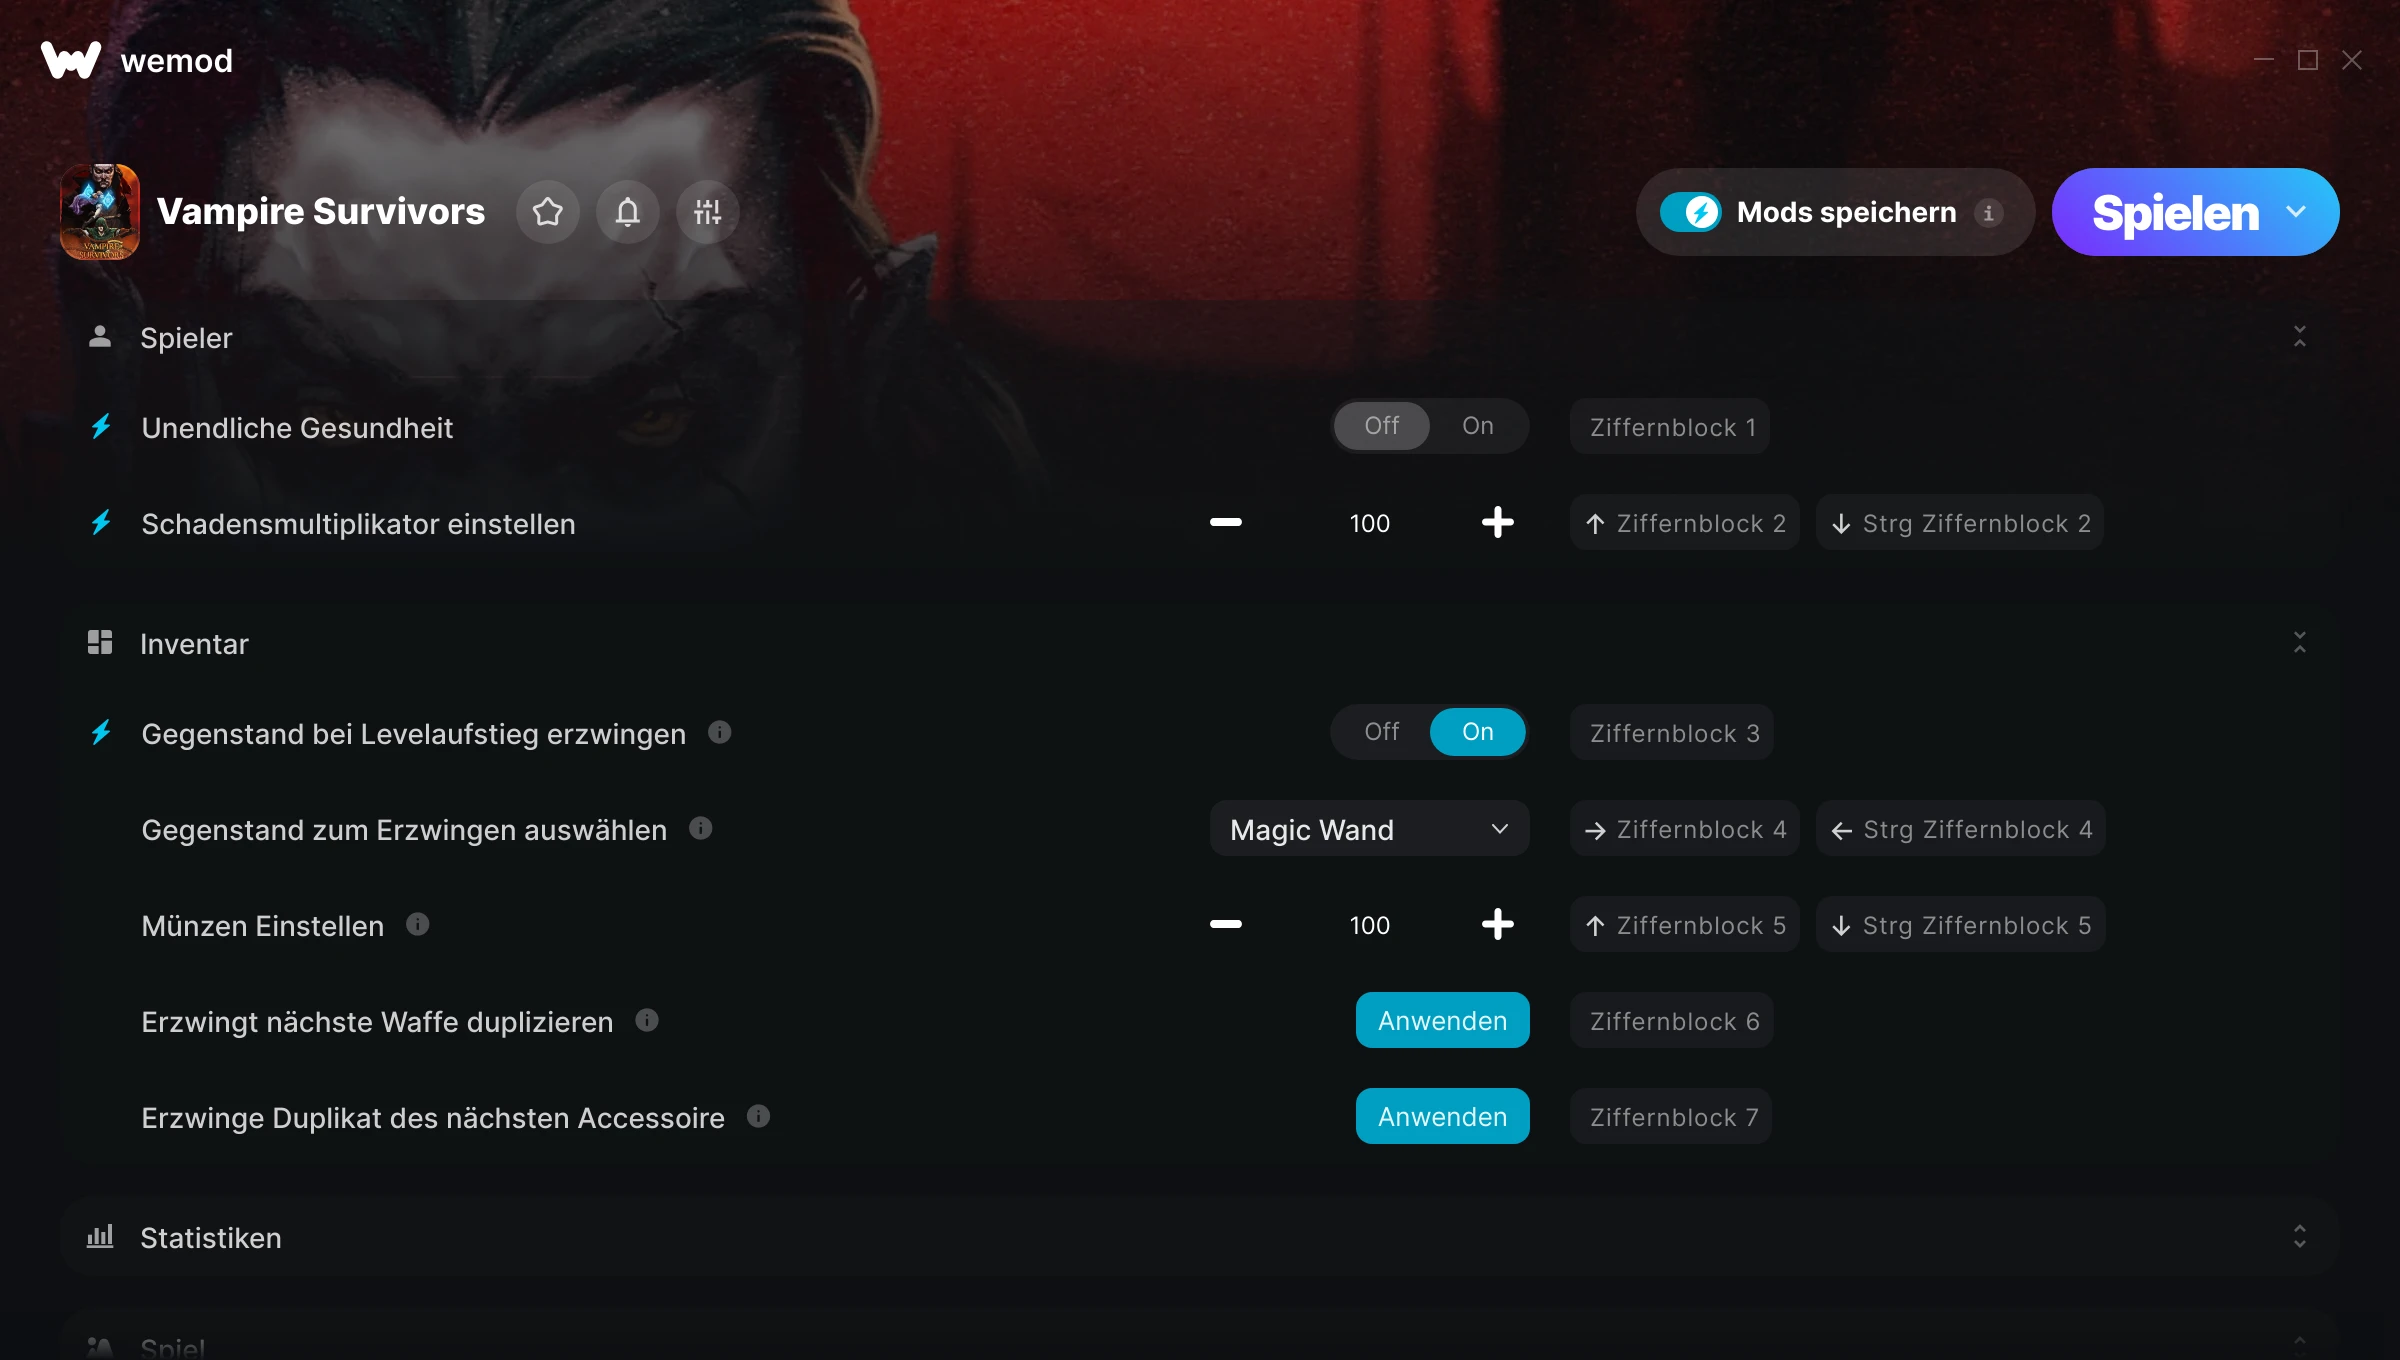Add Vampire Survivors to favorites with star icon
2400x1360 pixels.
547,212
